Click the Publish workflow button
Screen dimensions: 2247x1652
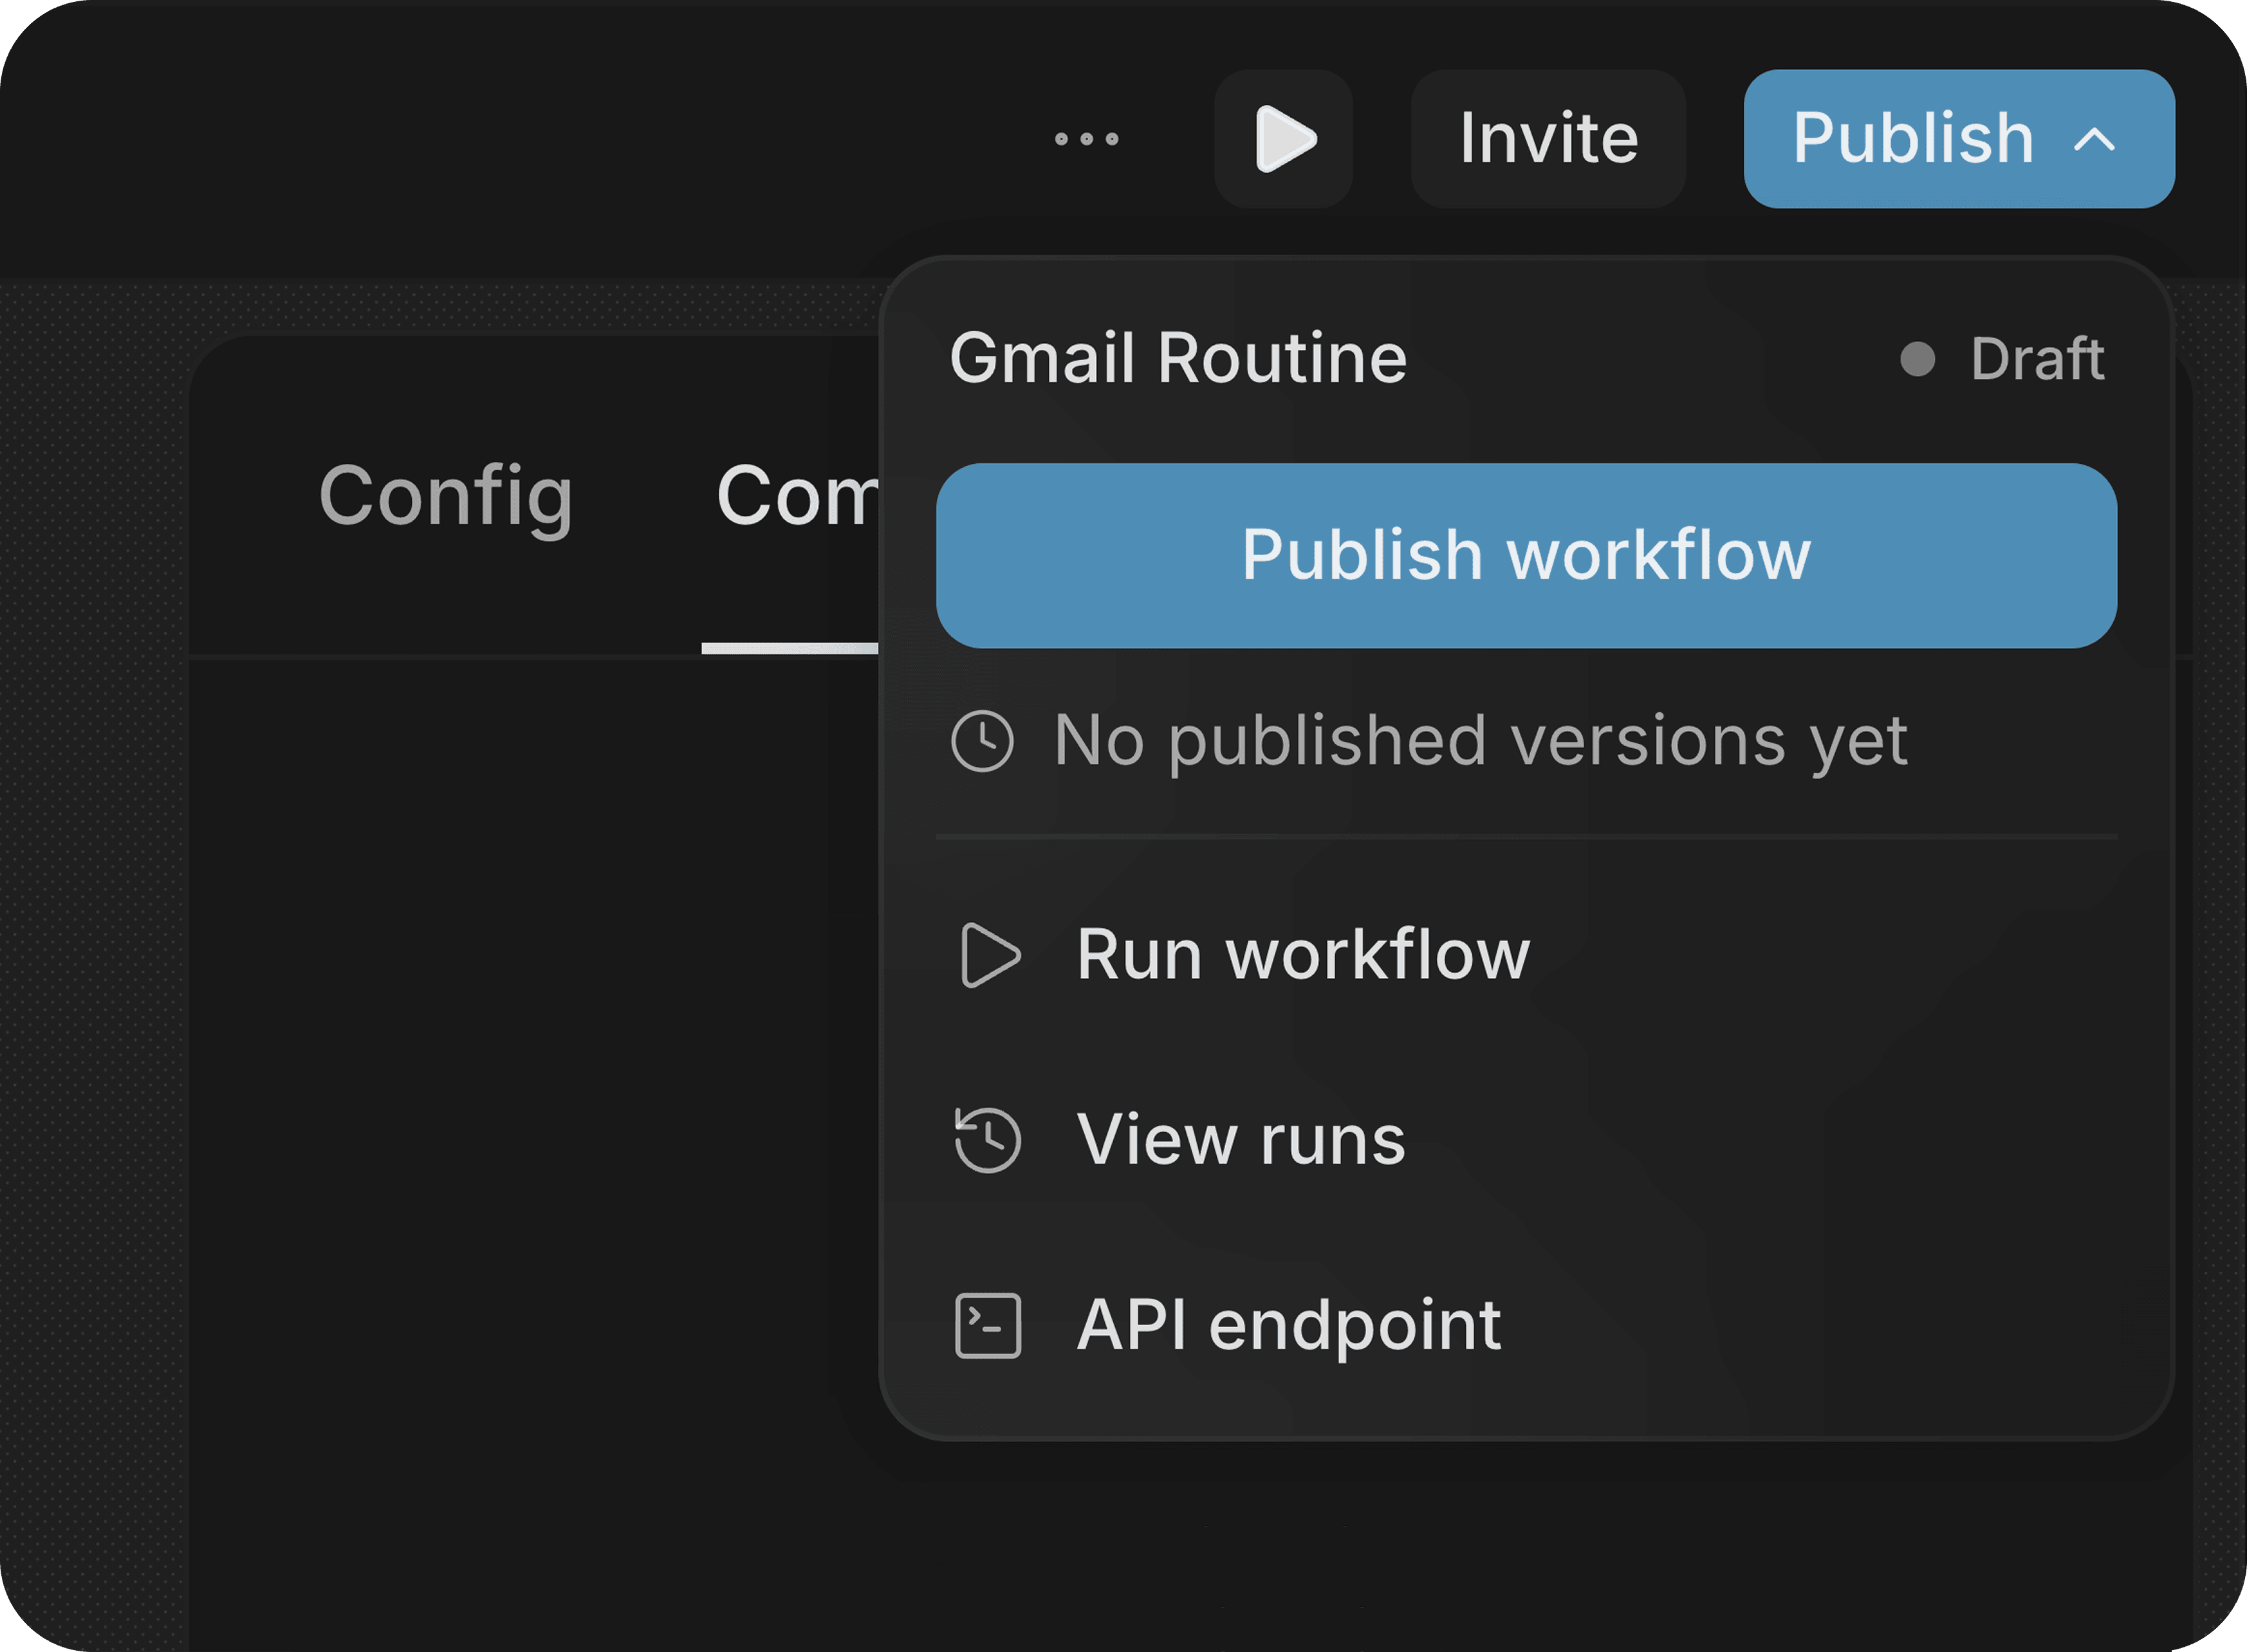1526,556
